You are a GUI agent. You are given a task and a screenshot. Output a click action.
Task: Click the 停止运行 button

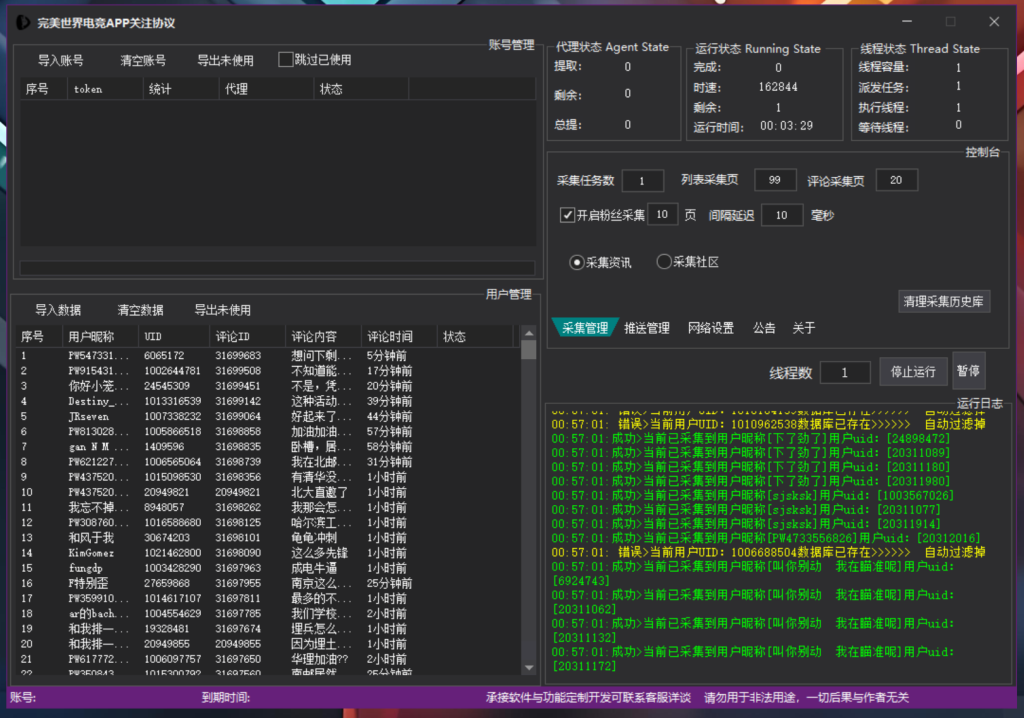click(x=912, y=371)
